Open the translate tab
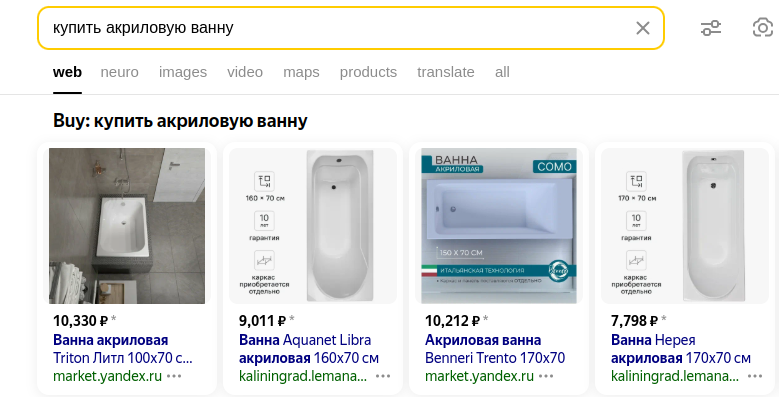The width and height of the screenshot is (779, 397). pyautogui.click(x=446, y=73)
